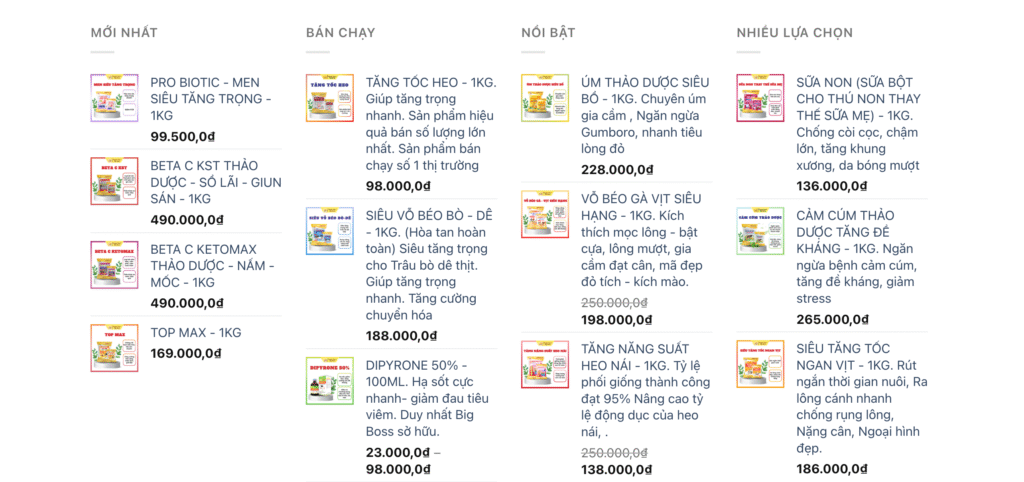Open the ÚM THẢO DƯỢC SIÊU BỔ thumbnail

(544, 98)
